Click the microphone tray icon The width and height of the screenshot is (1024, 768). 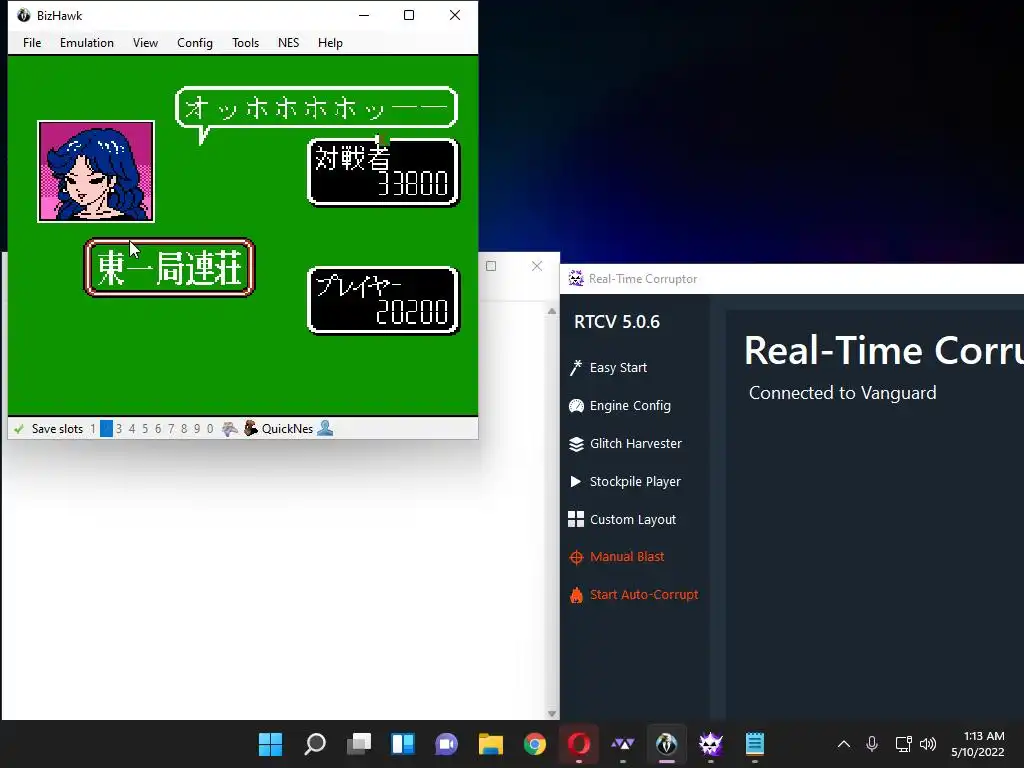(x=872, y=744)
